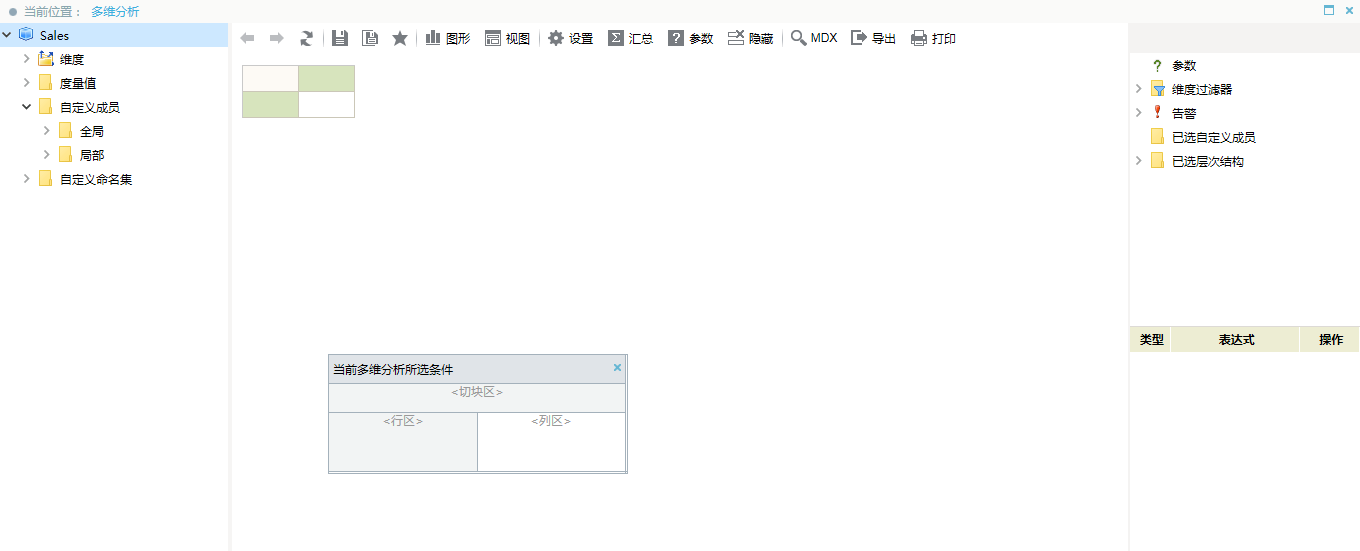Viewport: 1360px width, 551px height.
Task: Select 自定义成员 in the left tree
Action: click(x=90, y=107)
